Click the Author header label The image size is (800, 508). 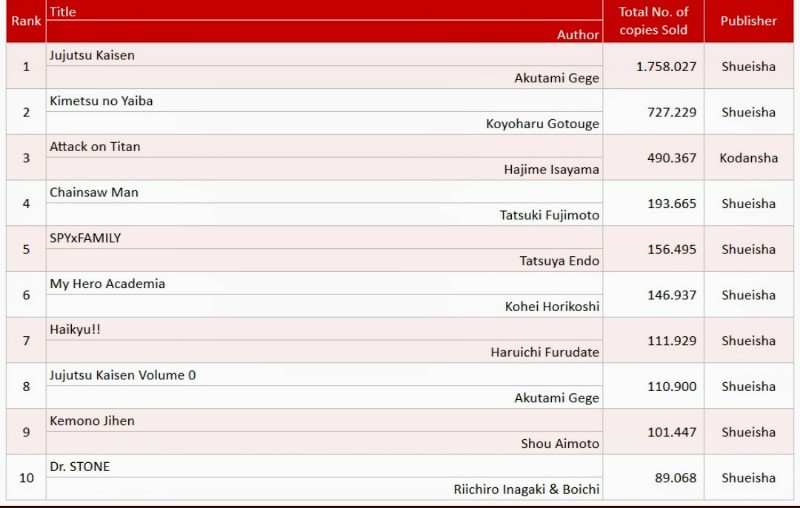click(x=578, y=34)
